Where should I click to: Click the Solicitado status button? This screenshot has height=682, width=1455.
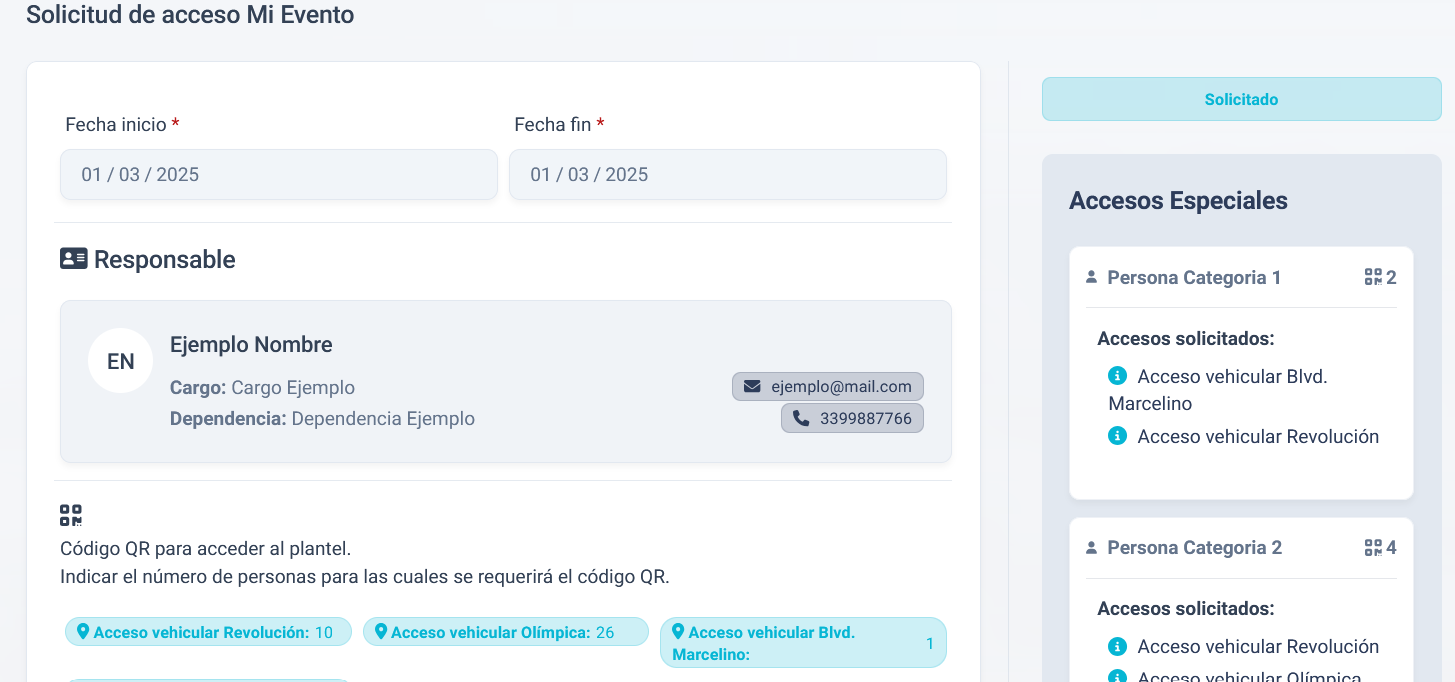tap(1241, 99)
